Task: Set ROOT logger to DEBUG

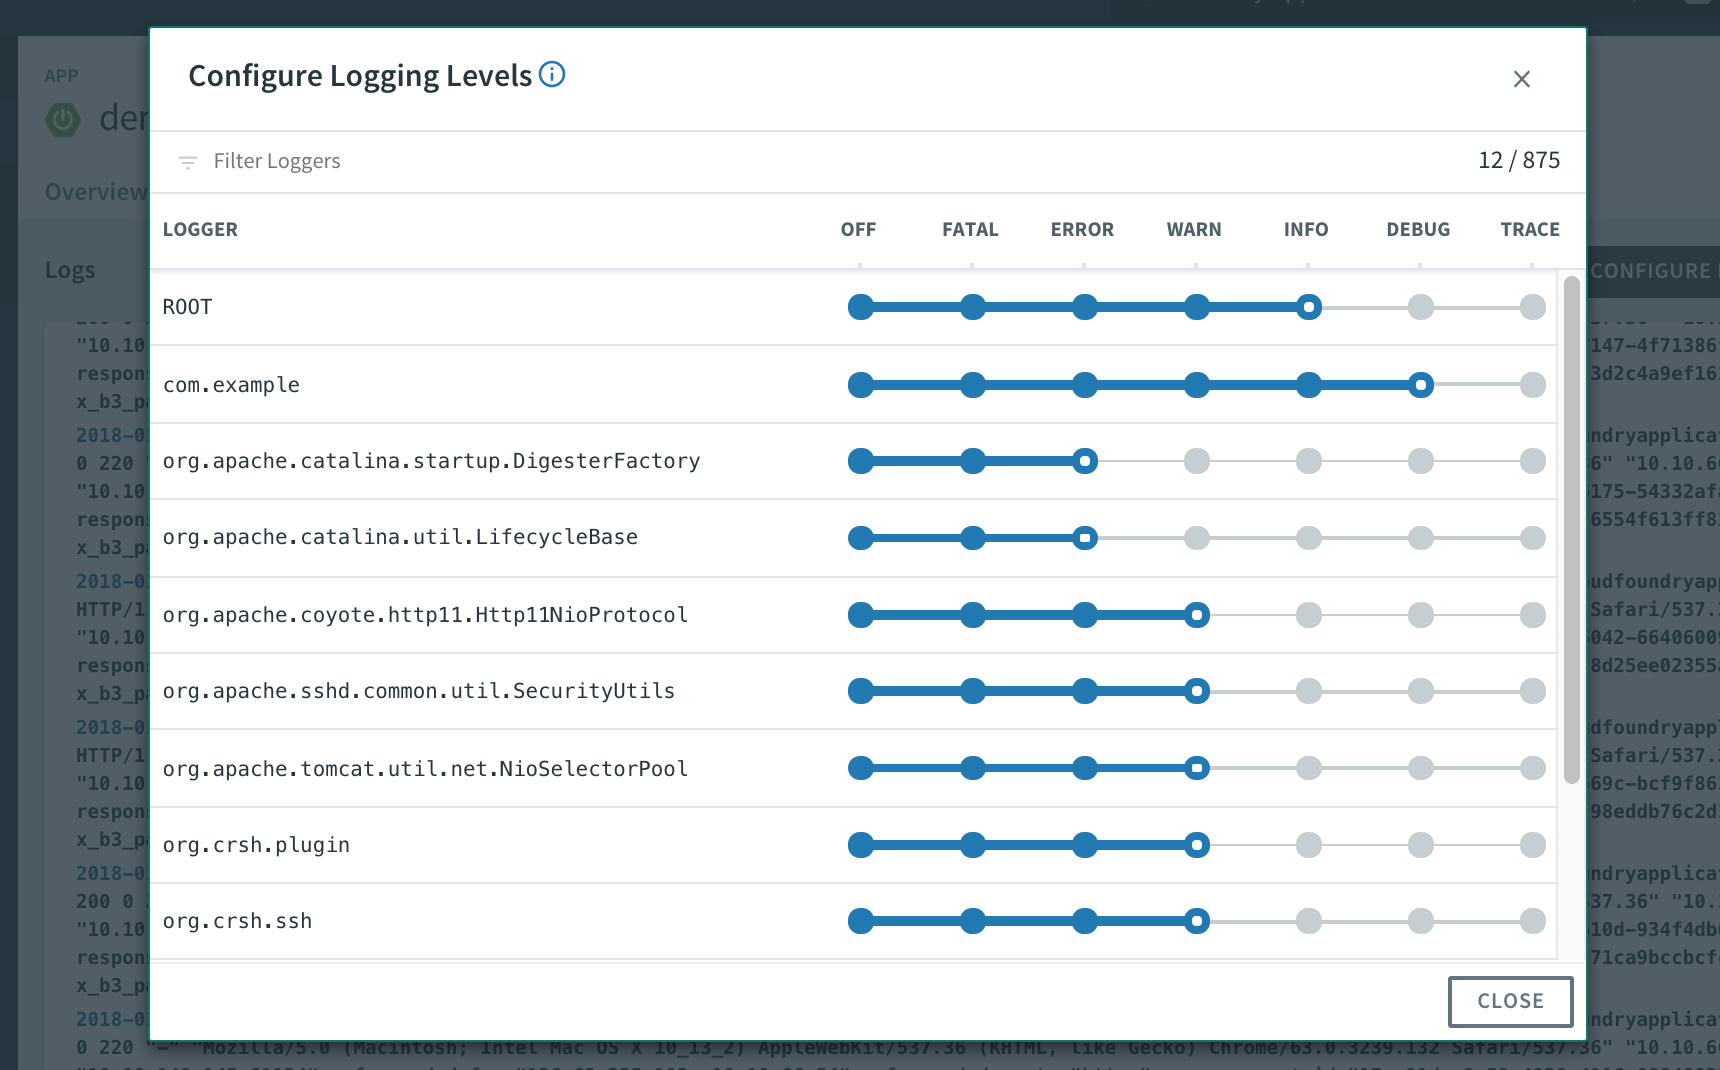Action: (1421, 307)
